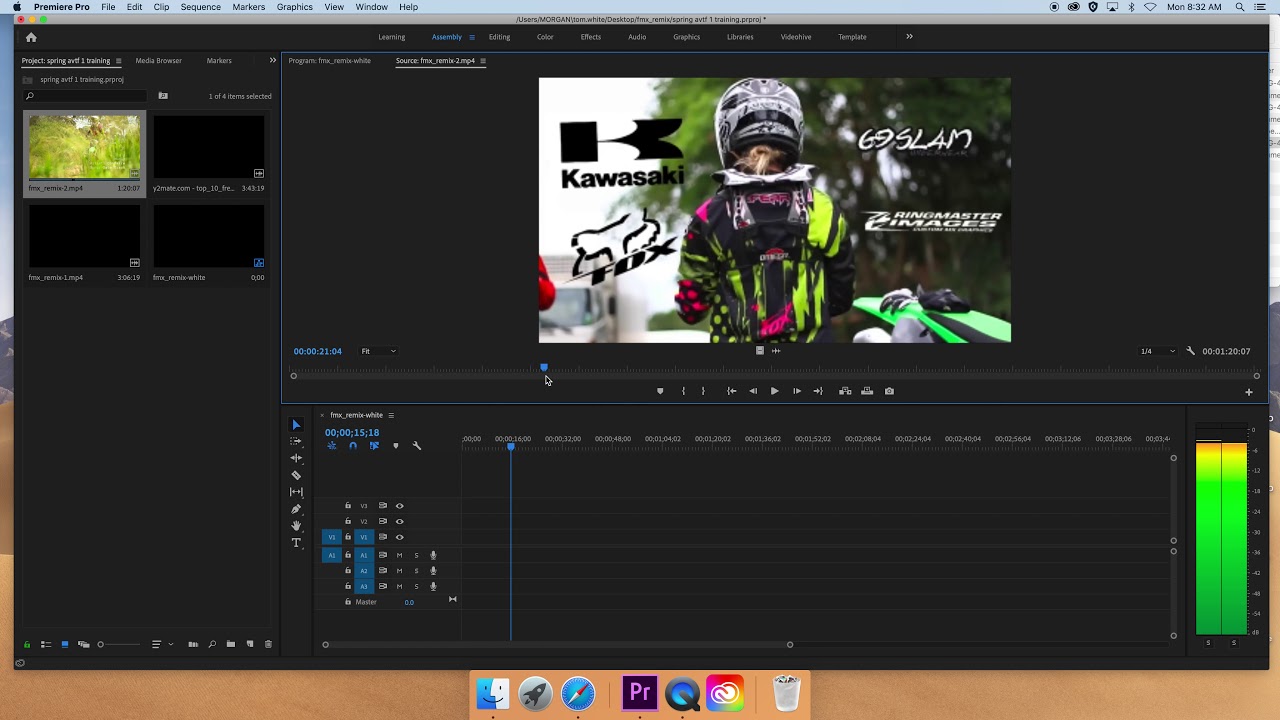Image resolution: width=1280 pixels, height=720 pixels.
Task: Show more workspaces overflow chevron
Action: coord(909,37)
